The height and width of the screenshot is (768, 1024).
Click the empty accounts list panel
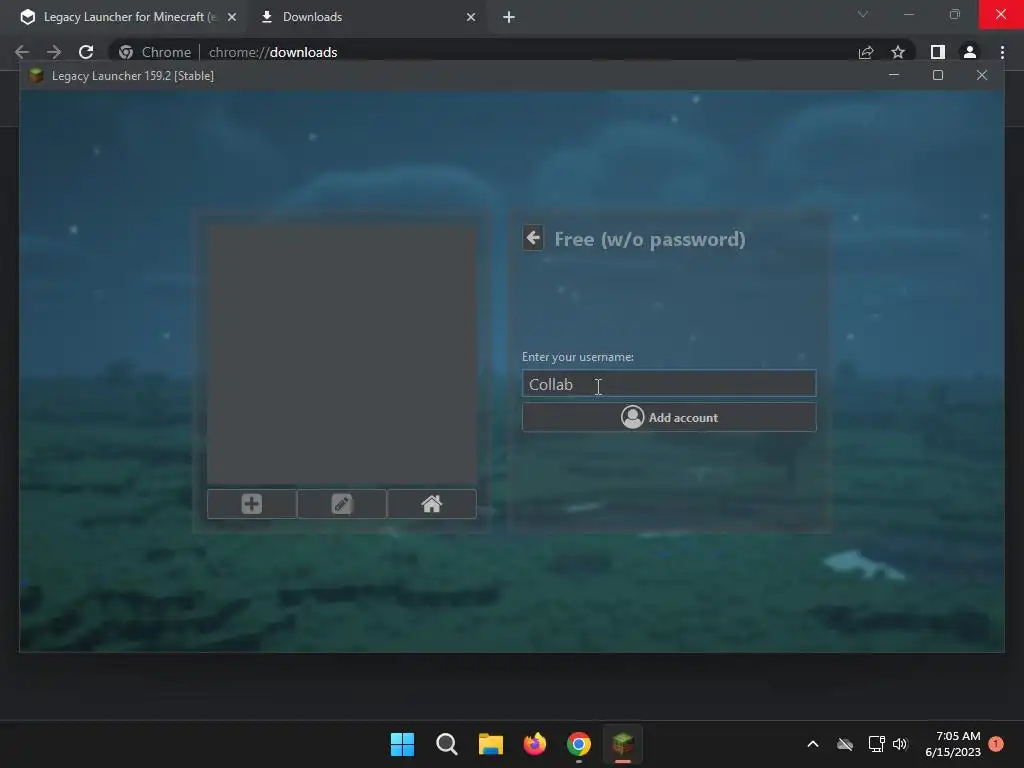point(342,355)
